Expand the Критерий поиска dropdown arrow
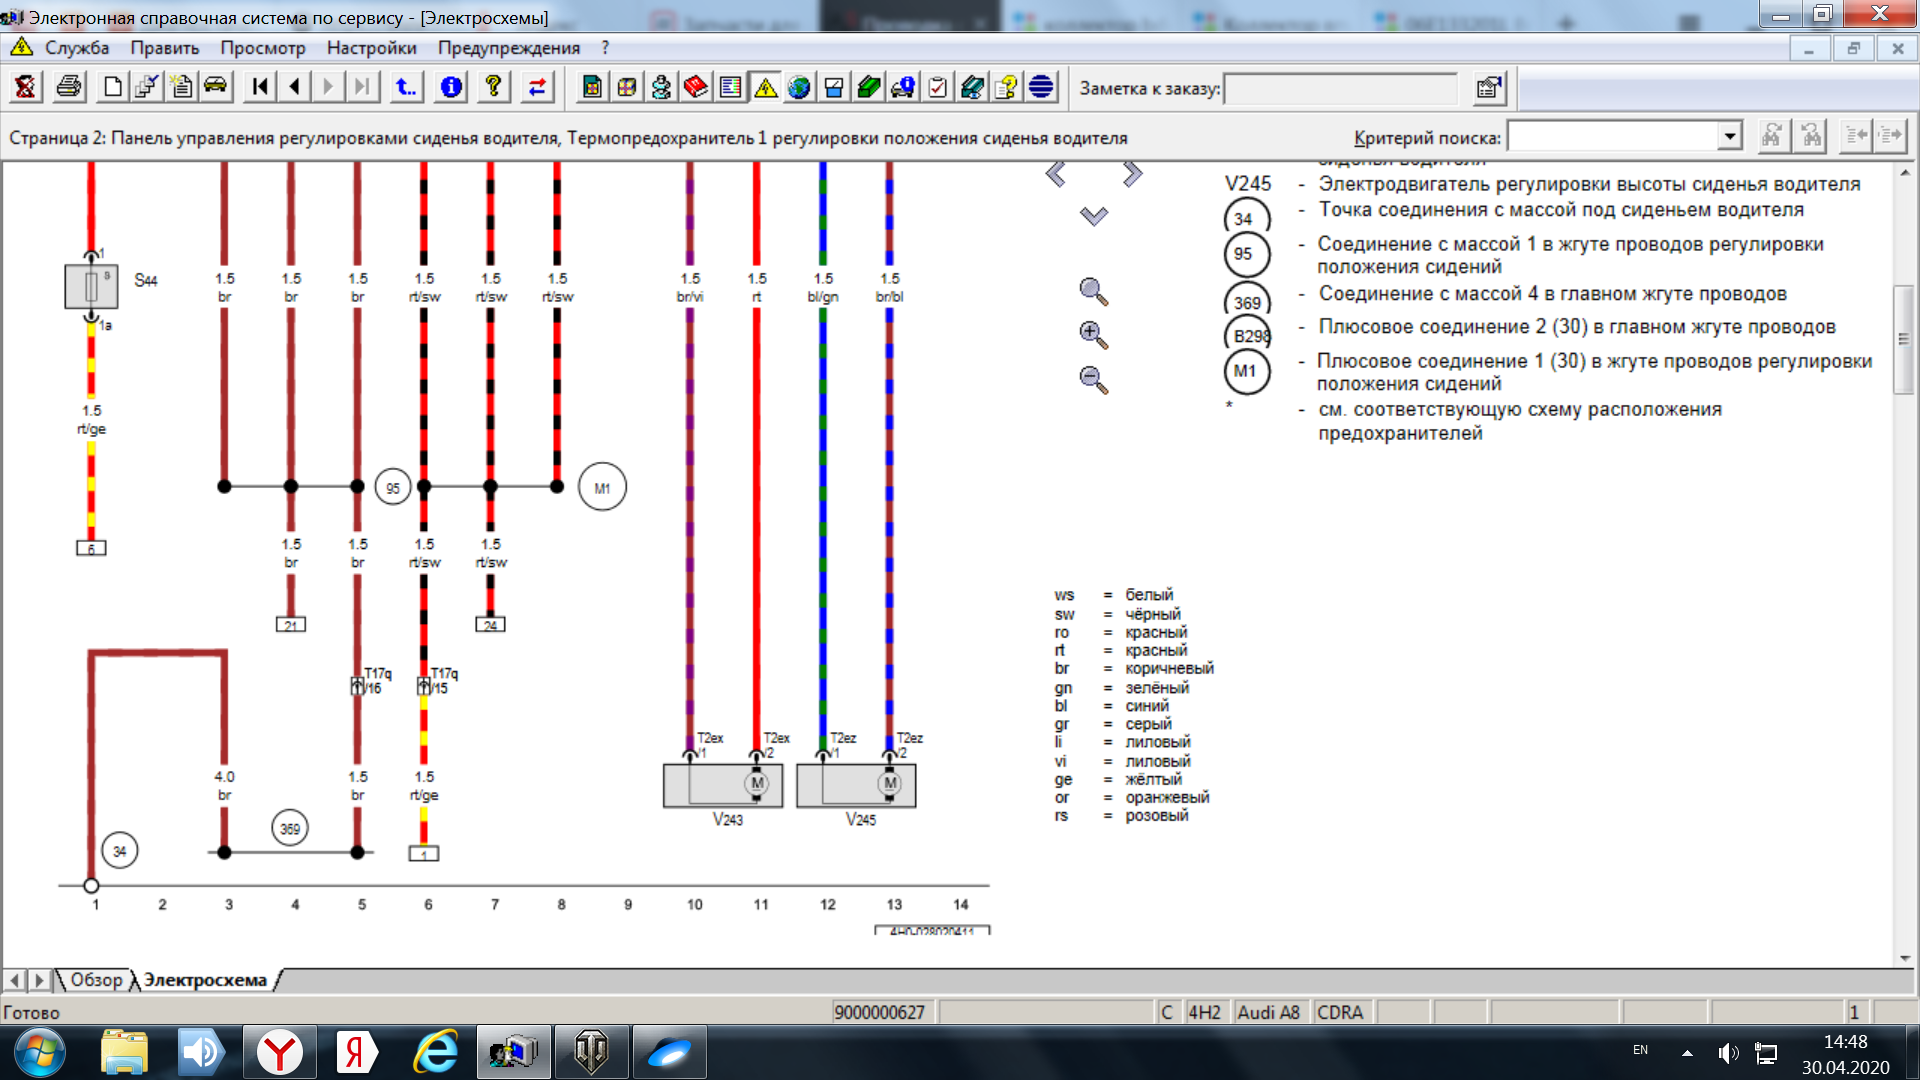 [x=1729, y=136]
